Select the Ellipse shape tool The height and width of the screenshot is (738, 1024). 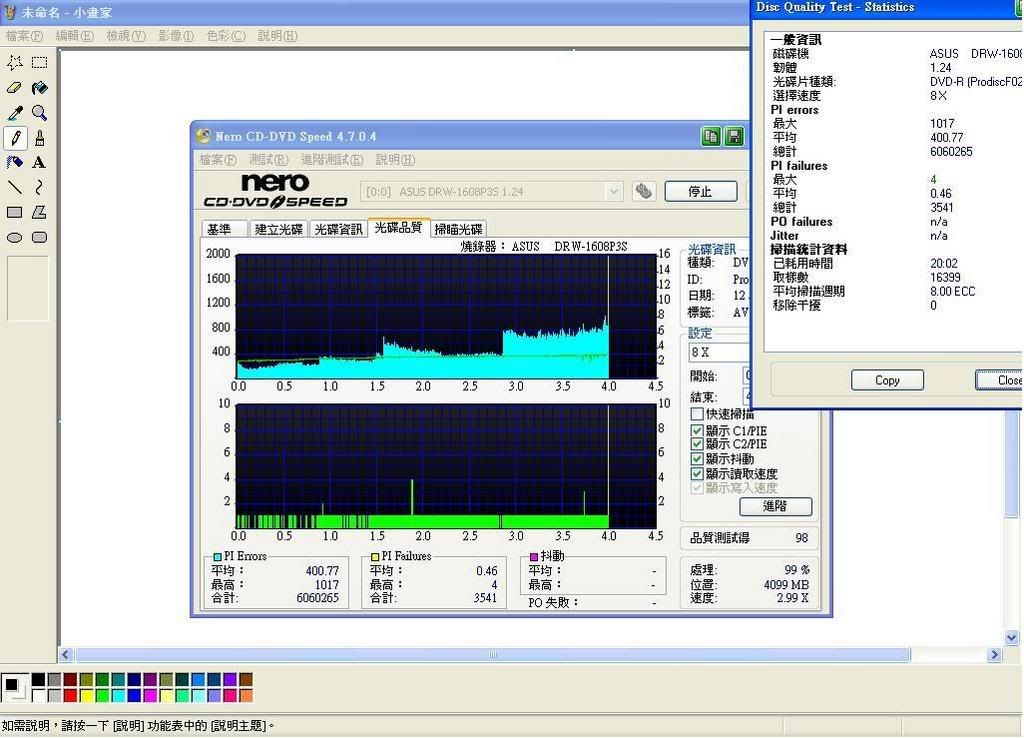pyautogui.click(x=15, y=237)
